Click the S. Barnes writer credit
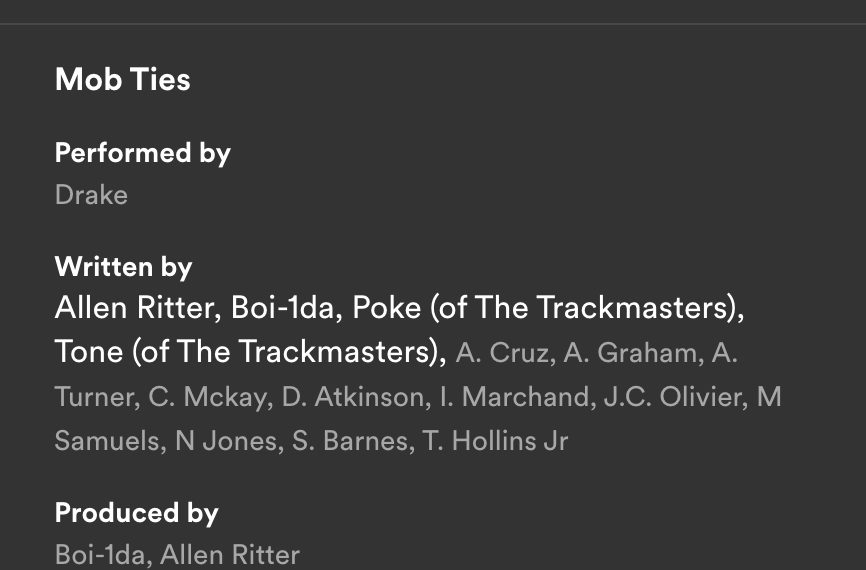 [349, 441]
